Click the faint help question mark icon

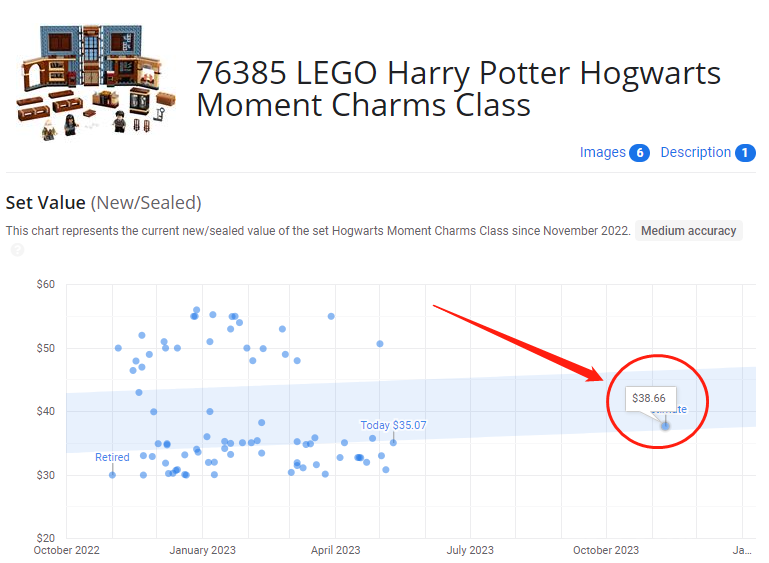17,250
